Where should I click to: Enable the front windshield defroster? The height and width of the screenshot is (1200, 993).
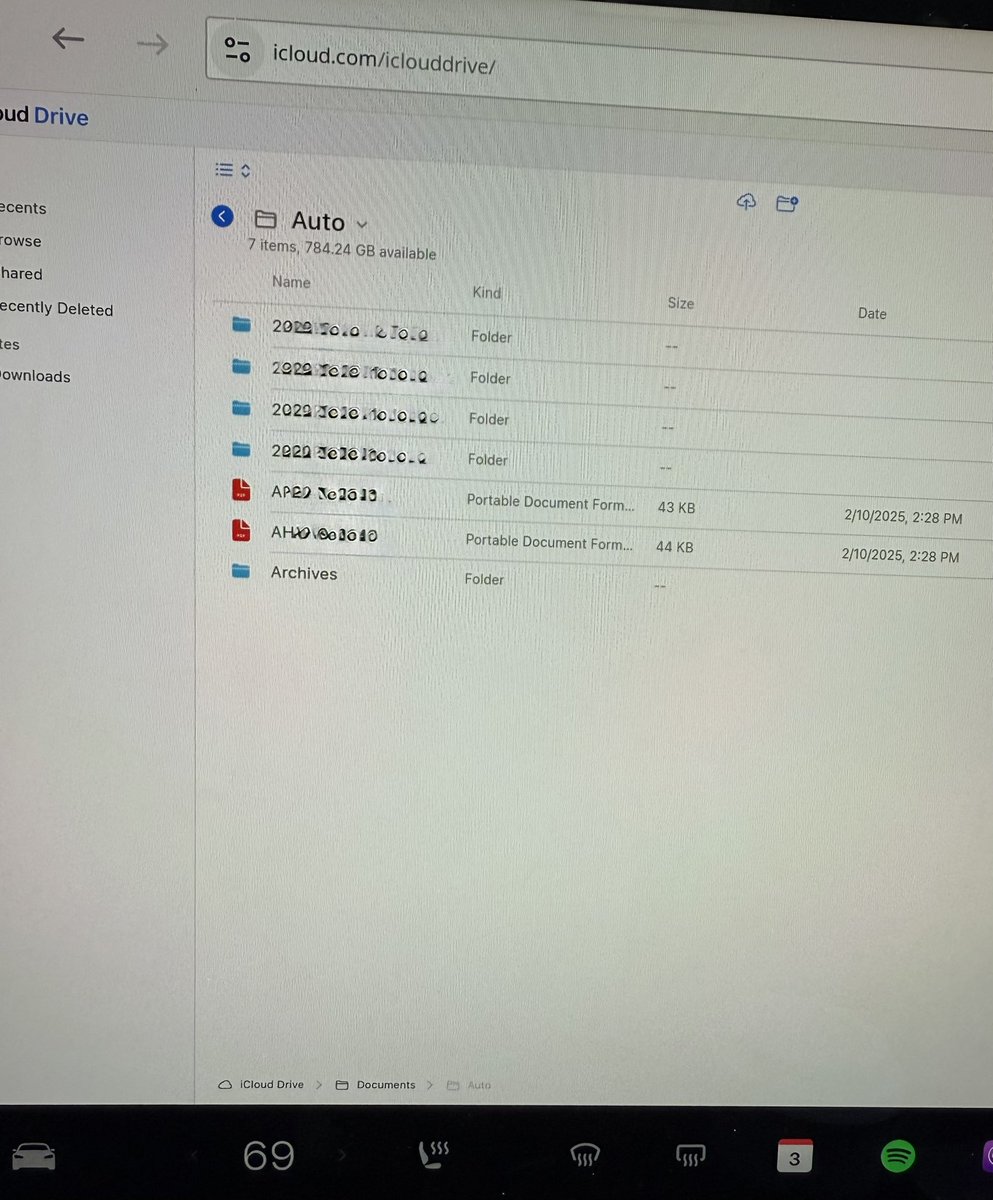(584, 1156)
